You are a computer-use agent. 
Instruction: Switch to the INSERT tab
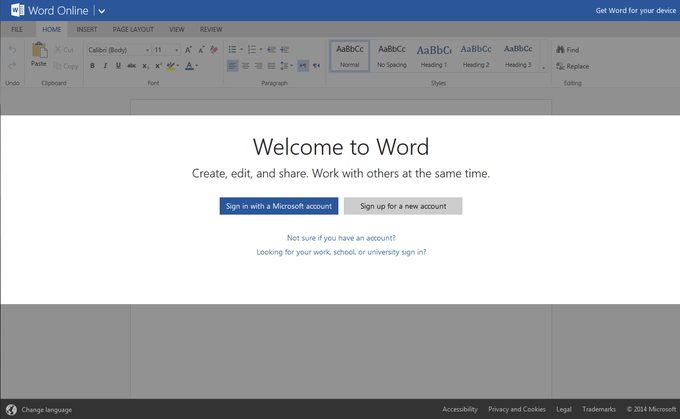(x=87, y=29)
